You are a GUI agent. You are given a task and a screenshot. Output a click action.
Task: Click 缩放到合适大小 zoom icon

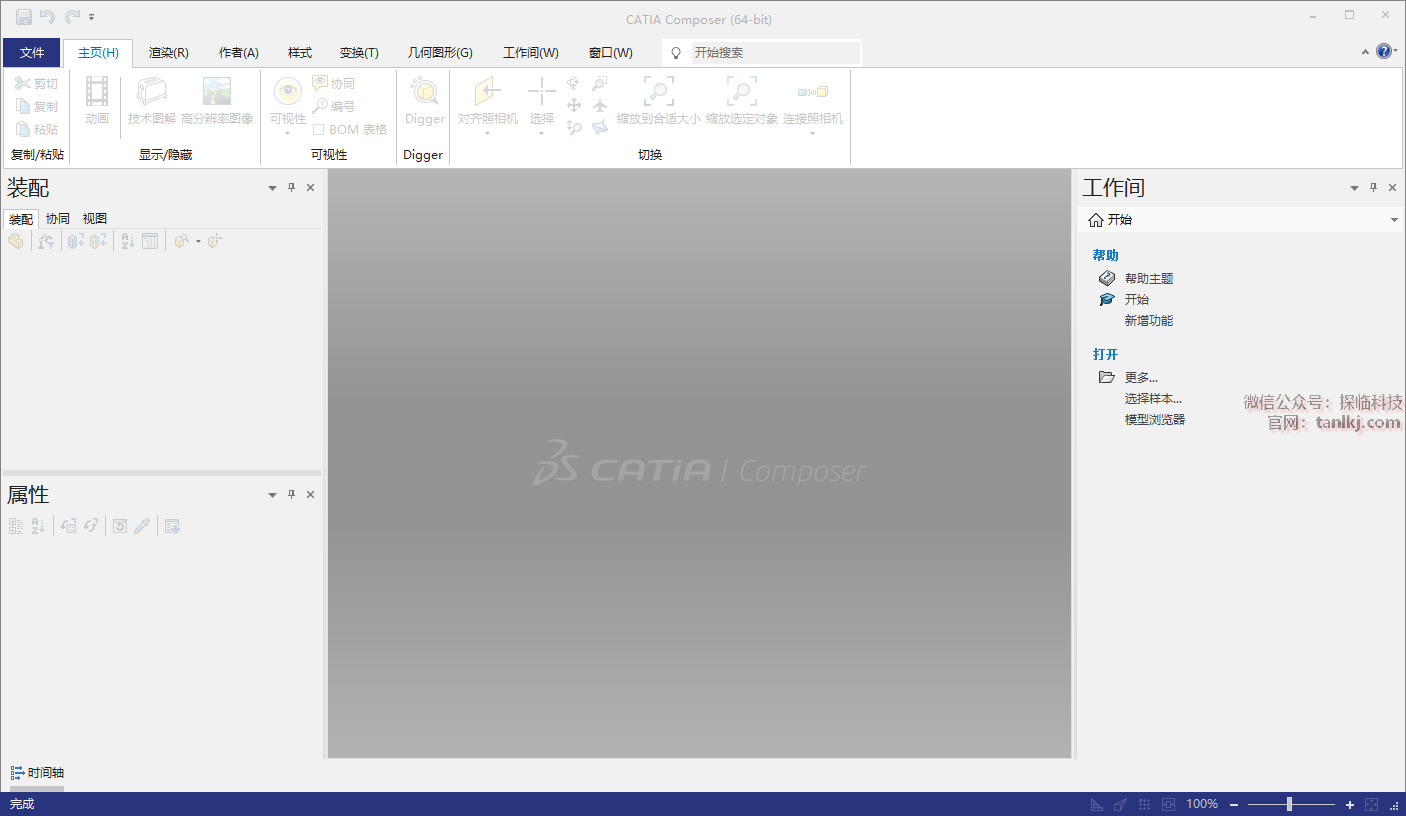(658, 93)
